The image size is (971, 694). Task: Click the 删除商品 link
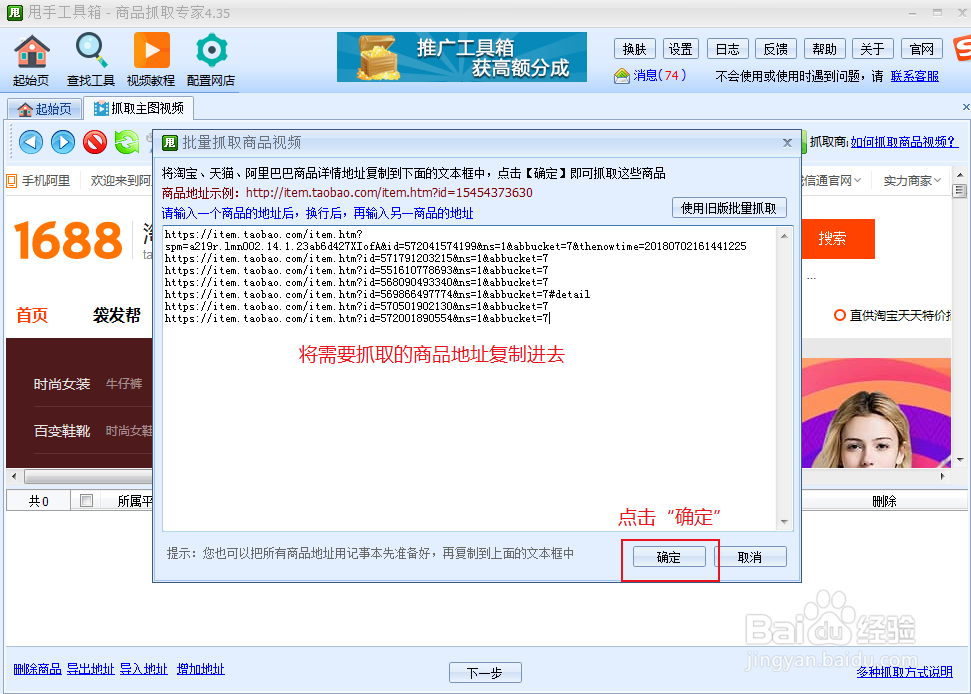[x=37, y=669]
